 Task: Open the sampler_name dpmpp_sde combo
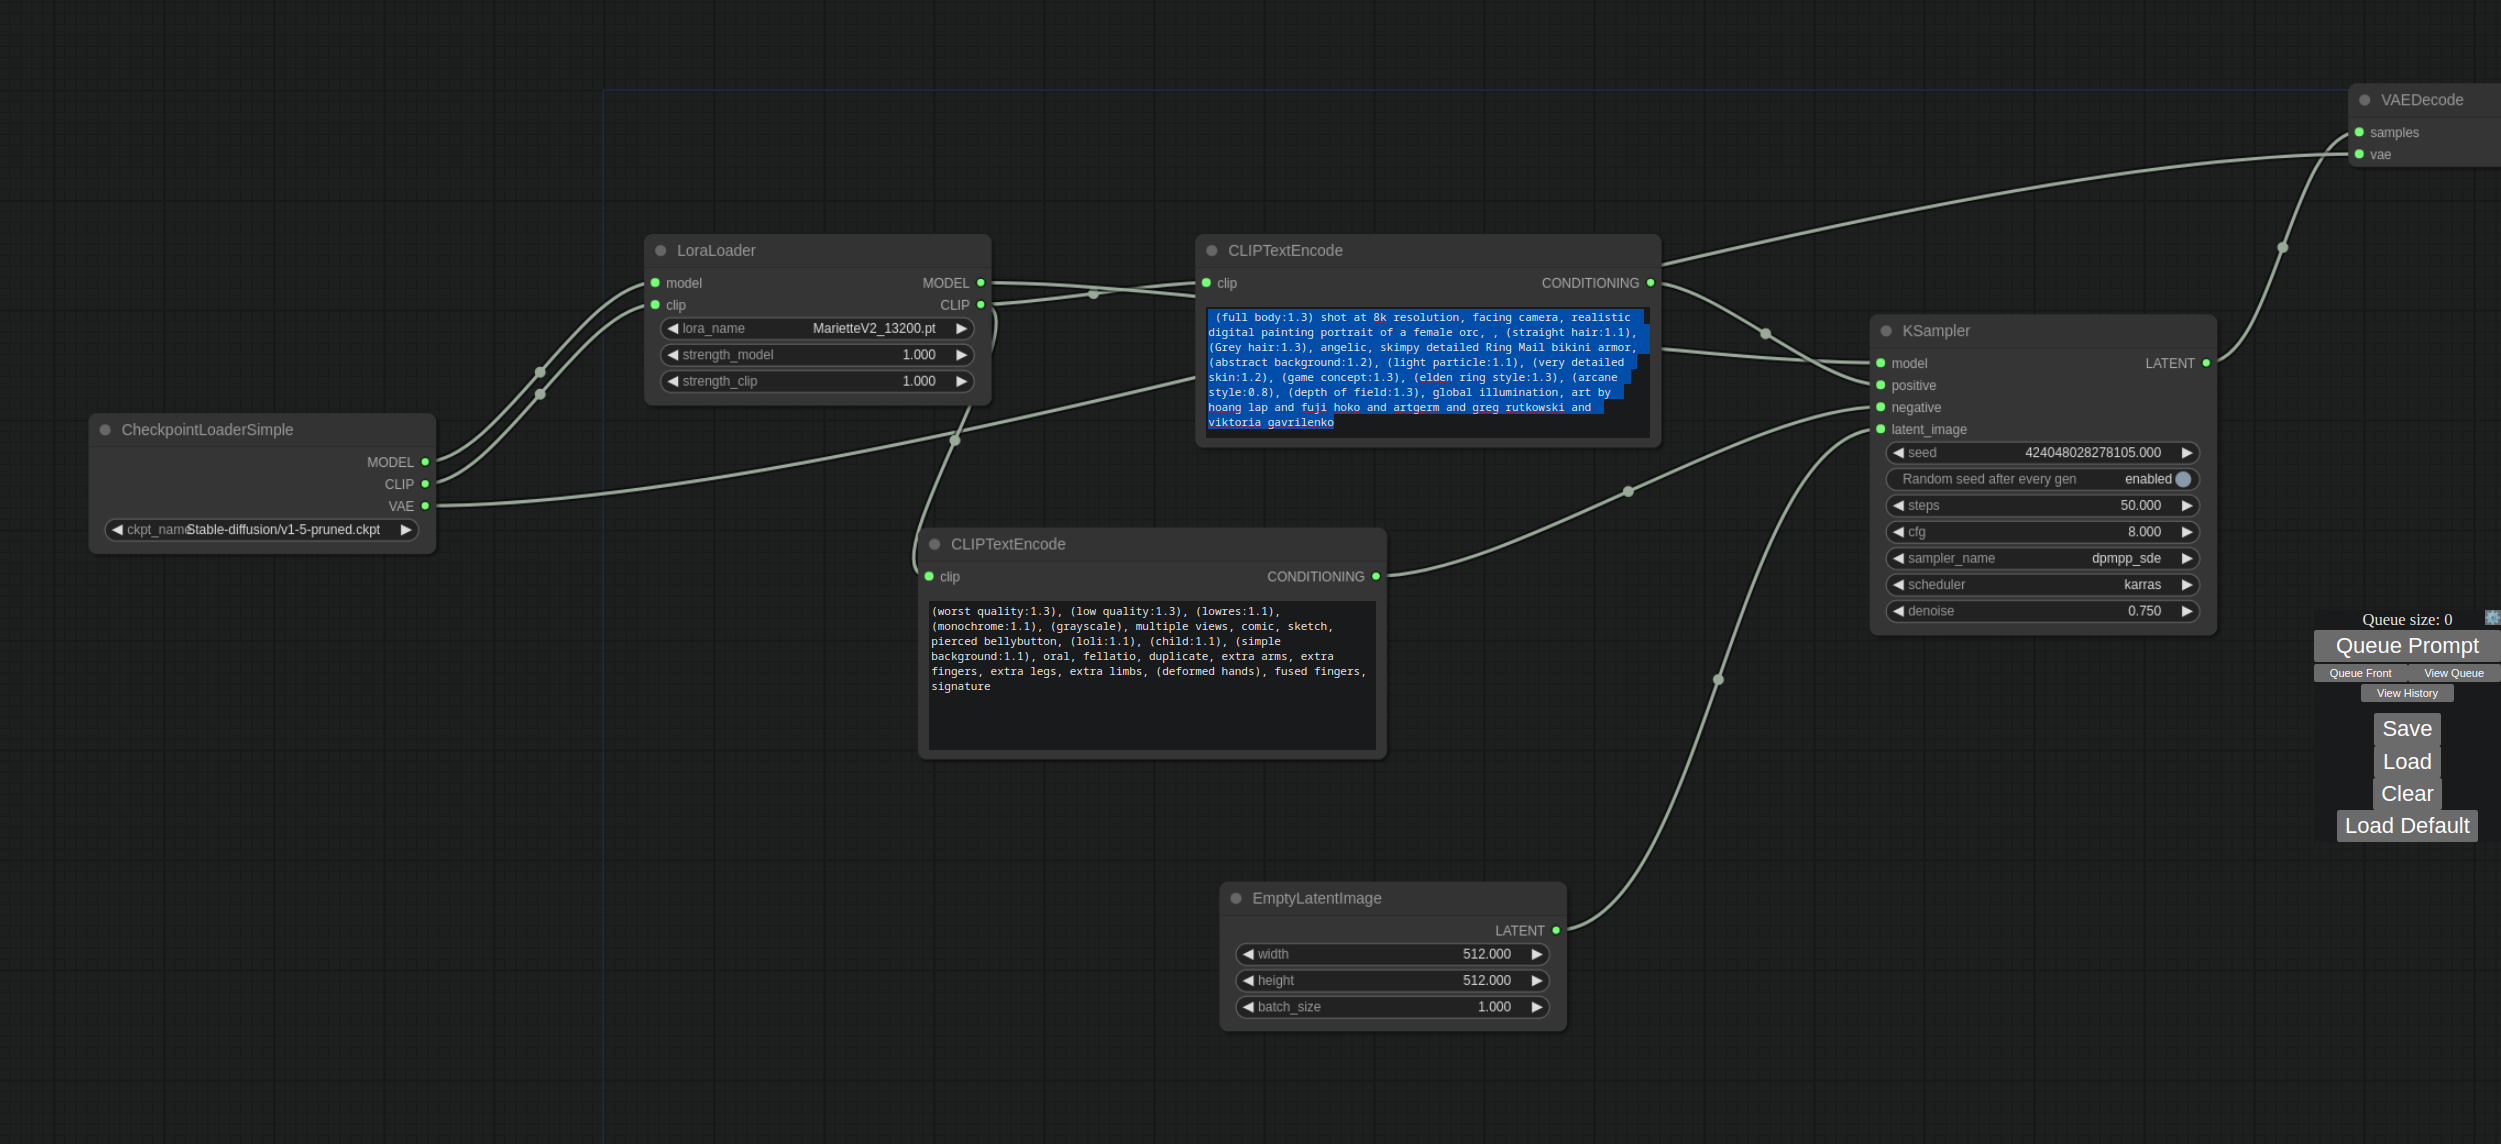coord(2041,558)
